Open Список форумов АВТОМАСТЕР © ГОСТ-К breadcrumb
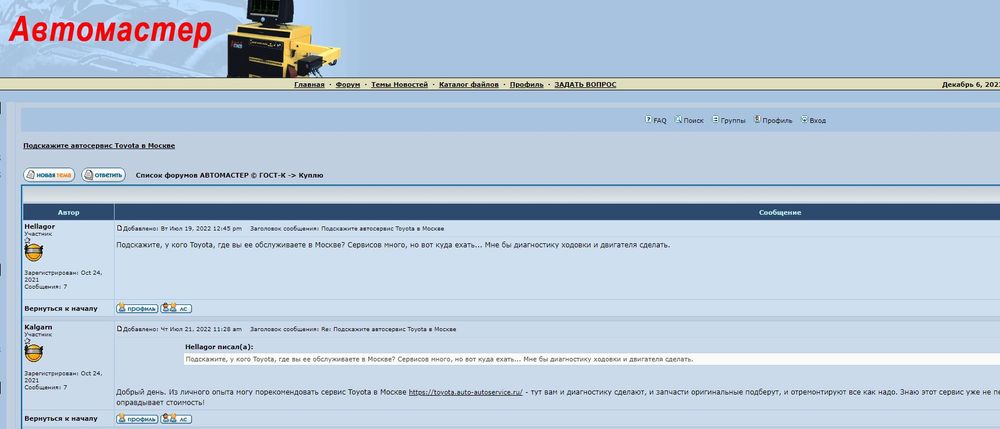Image resolution: width=1000 pixels, height=429 pixels. click(211, 175)
